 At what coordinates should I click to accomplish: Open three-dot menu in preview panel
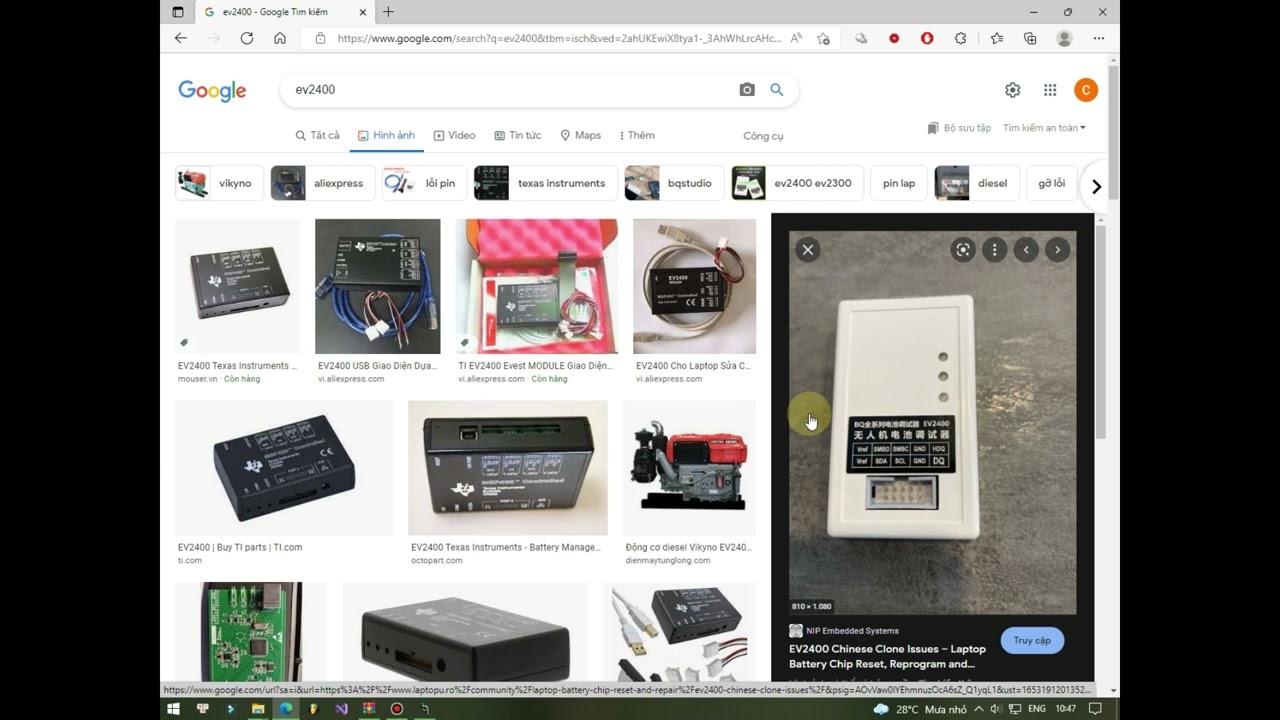pos(994,250)
